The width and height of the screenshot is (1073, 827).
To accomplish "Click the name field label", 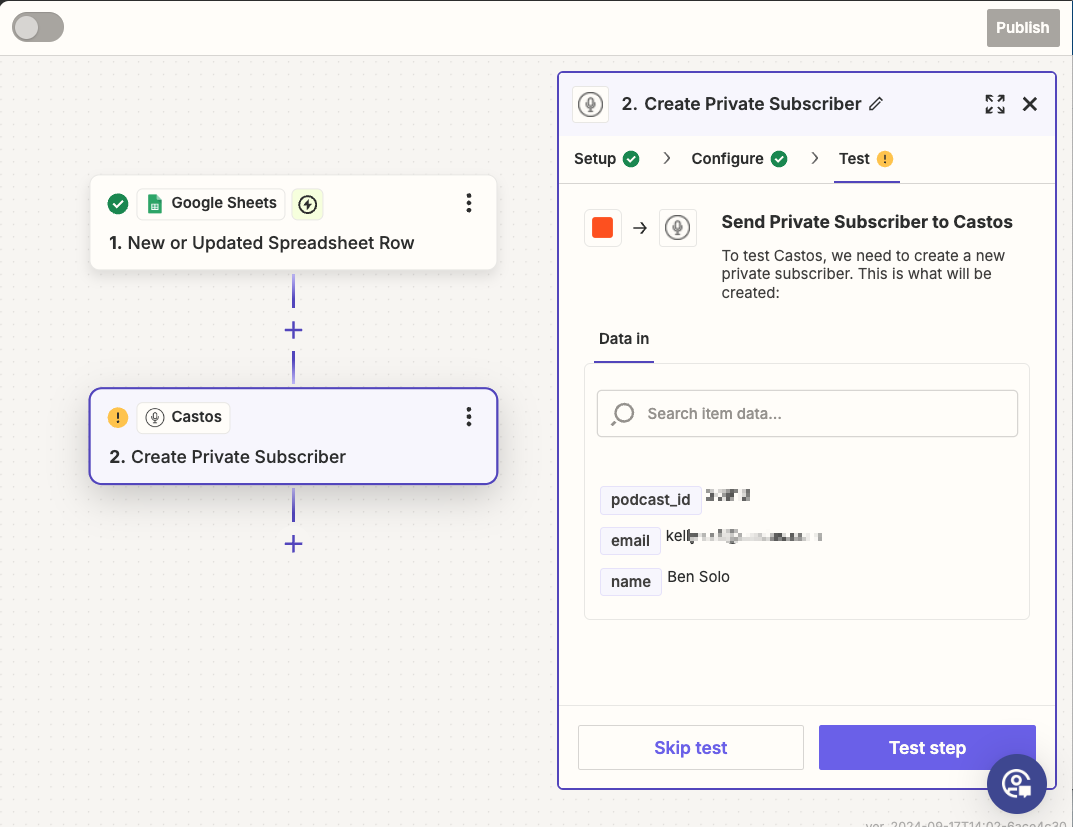I will (630, 582).
